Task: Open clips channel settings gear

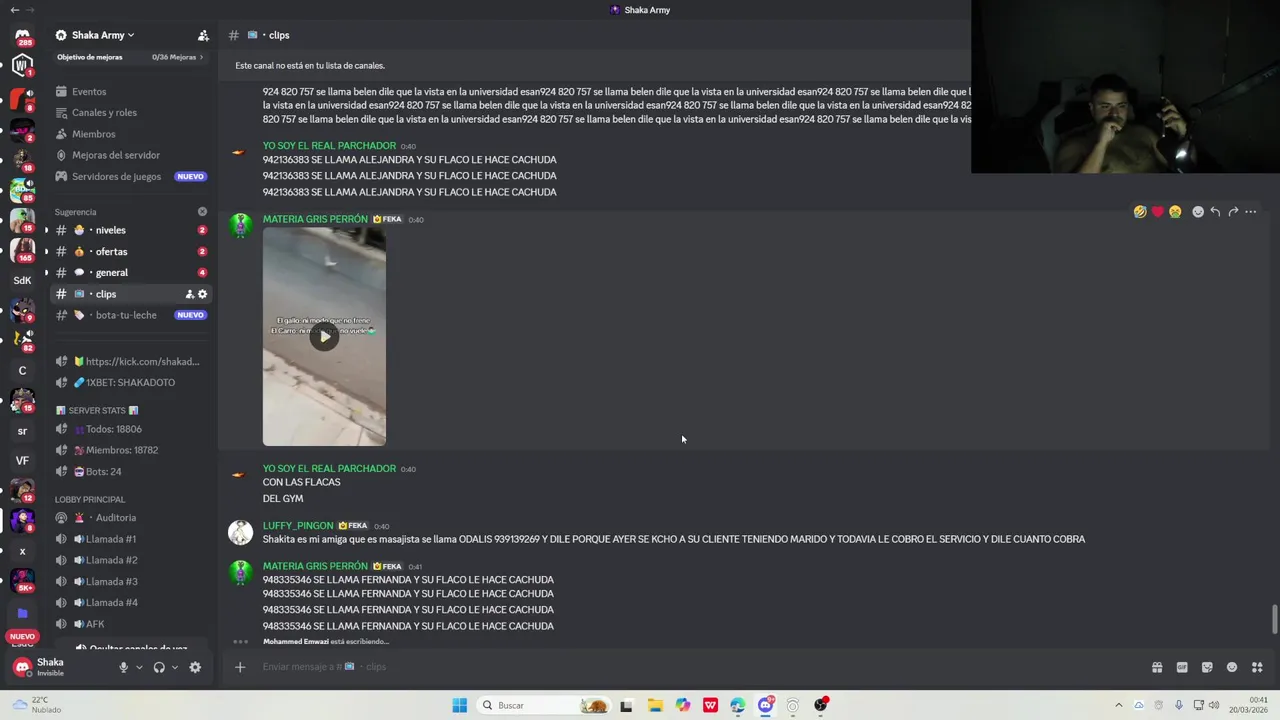Action: pos(202,294)
